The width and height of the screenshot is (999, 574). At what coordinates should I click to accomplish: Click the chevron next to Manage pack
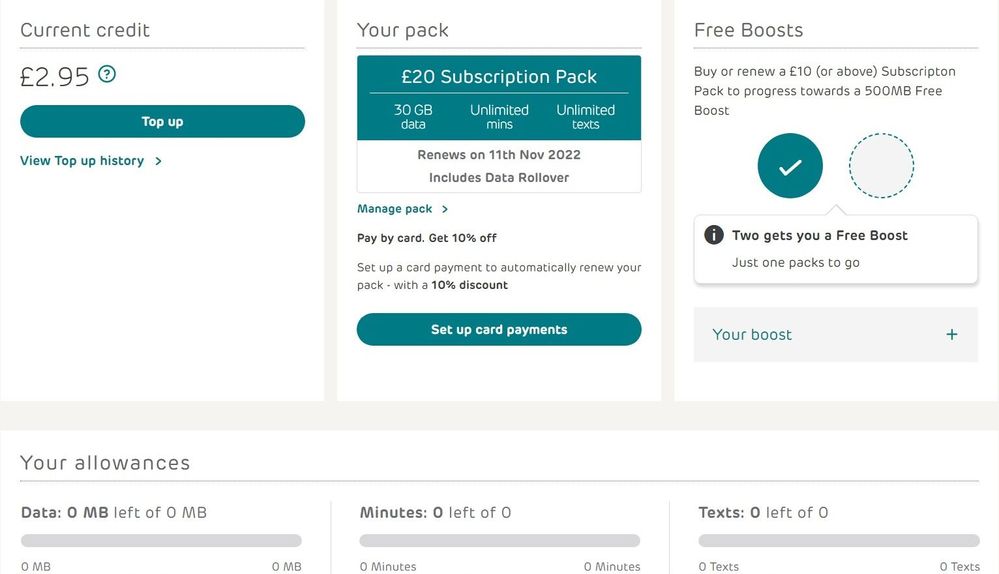(x=445, y=209)
